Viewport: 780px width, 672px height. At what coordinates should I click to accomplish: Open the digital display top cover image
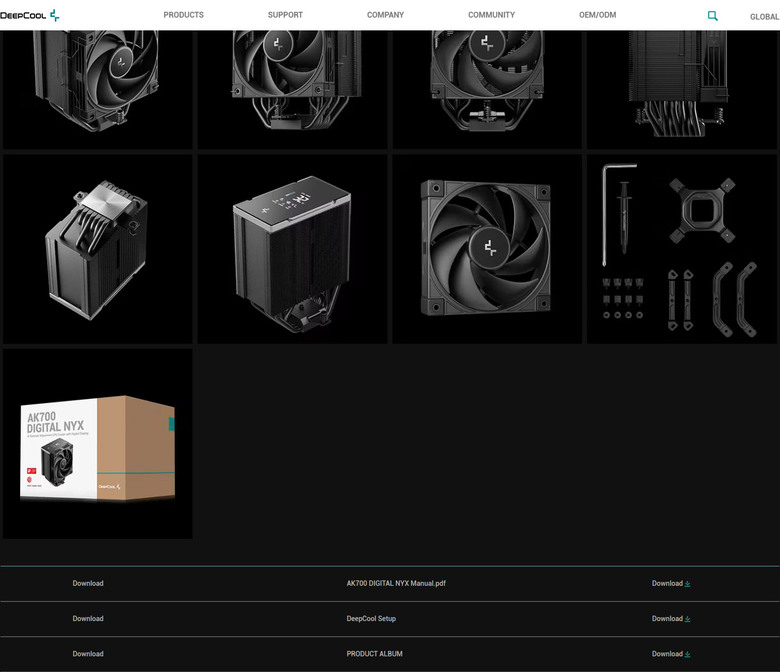[292, 249]
